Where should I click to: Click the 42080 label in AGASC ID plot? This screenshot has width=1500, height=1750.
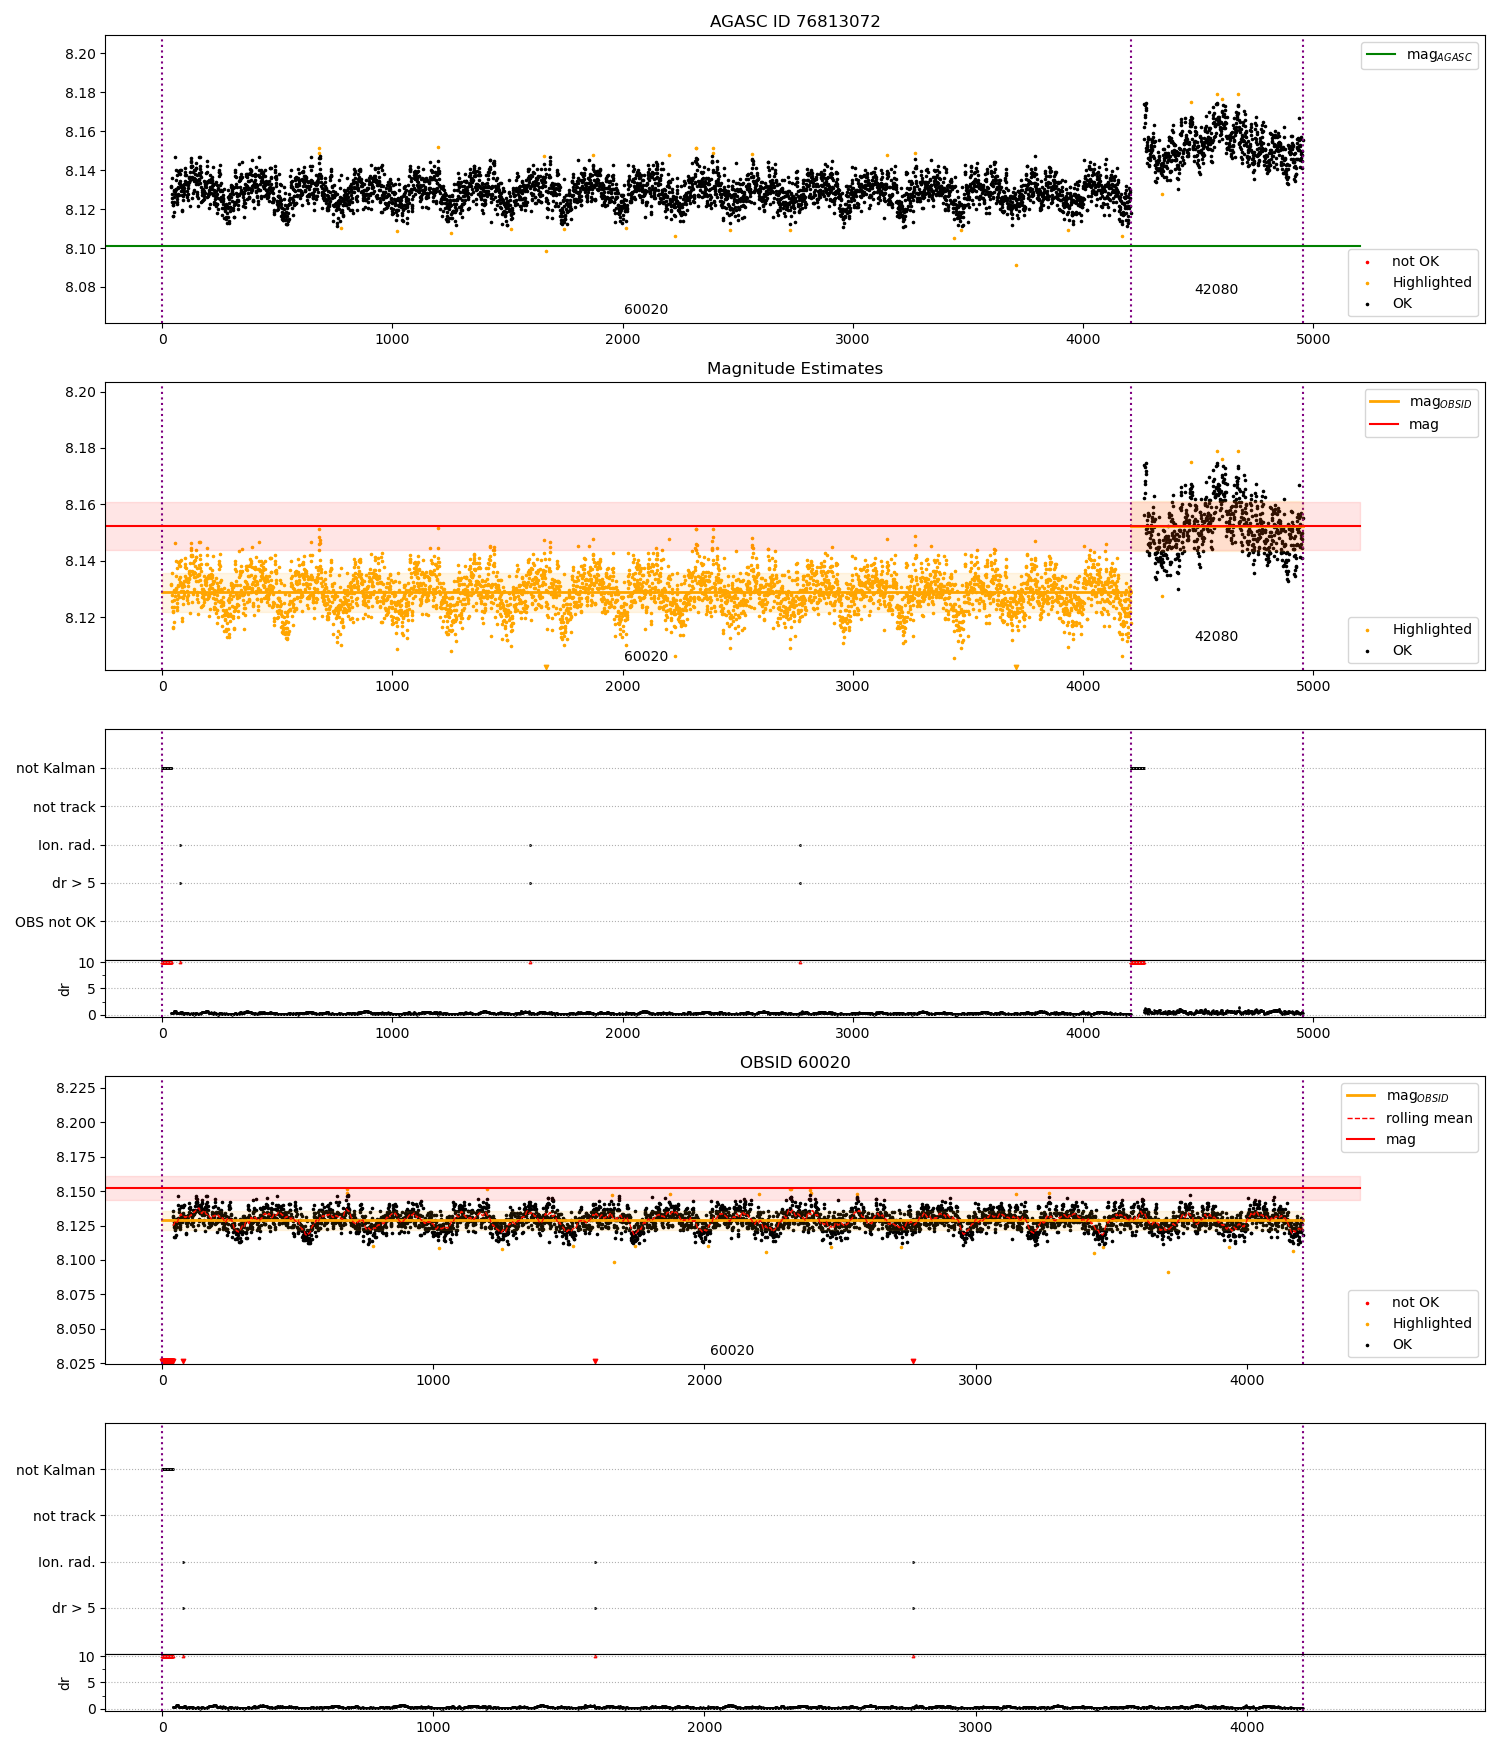coord(1216,290)
